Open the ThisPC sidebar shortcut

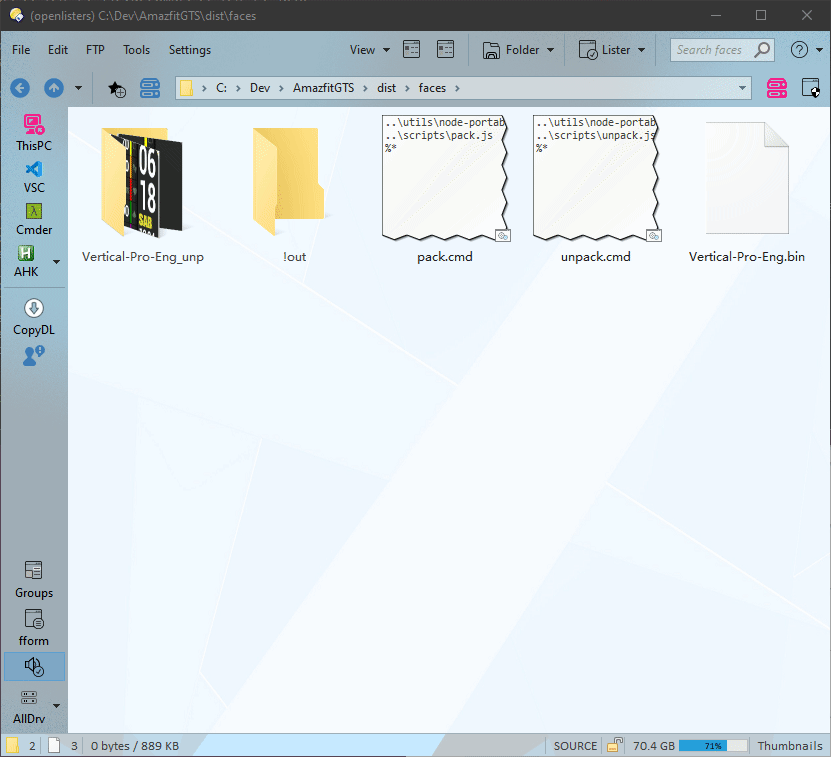pyautogui.click(x=34, y=133)
